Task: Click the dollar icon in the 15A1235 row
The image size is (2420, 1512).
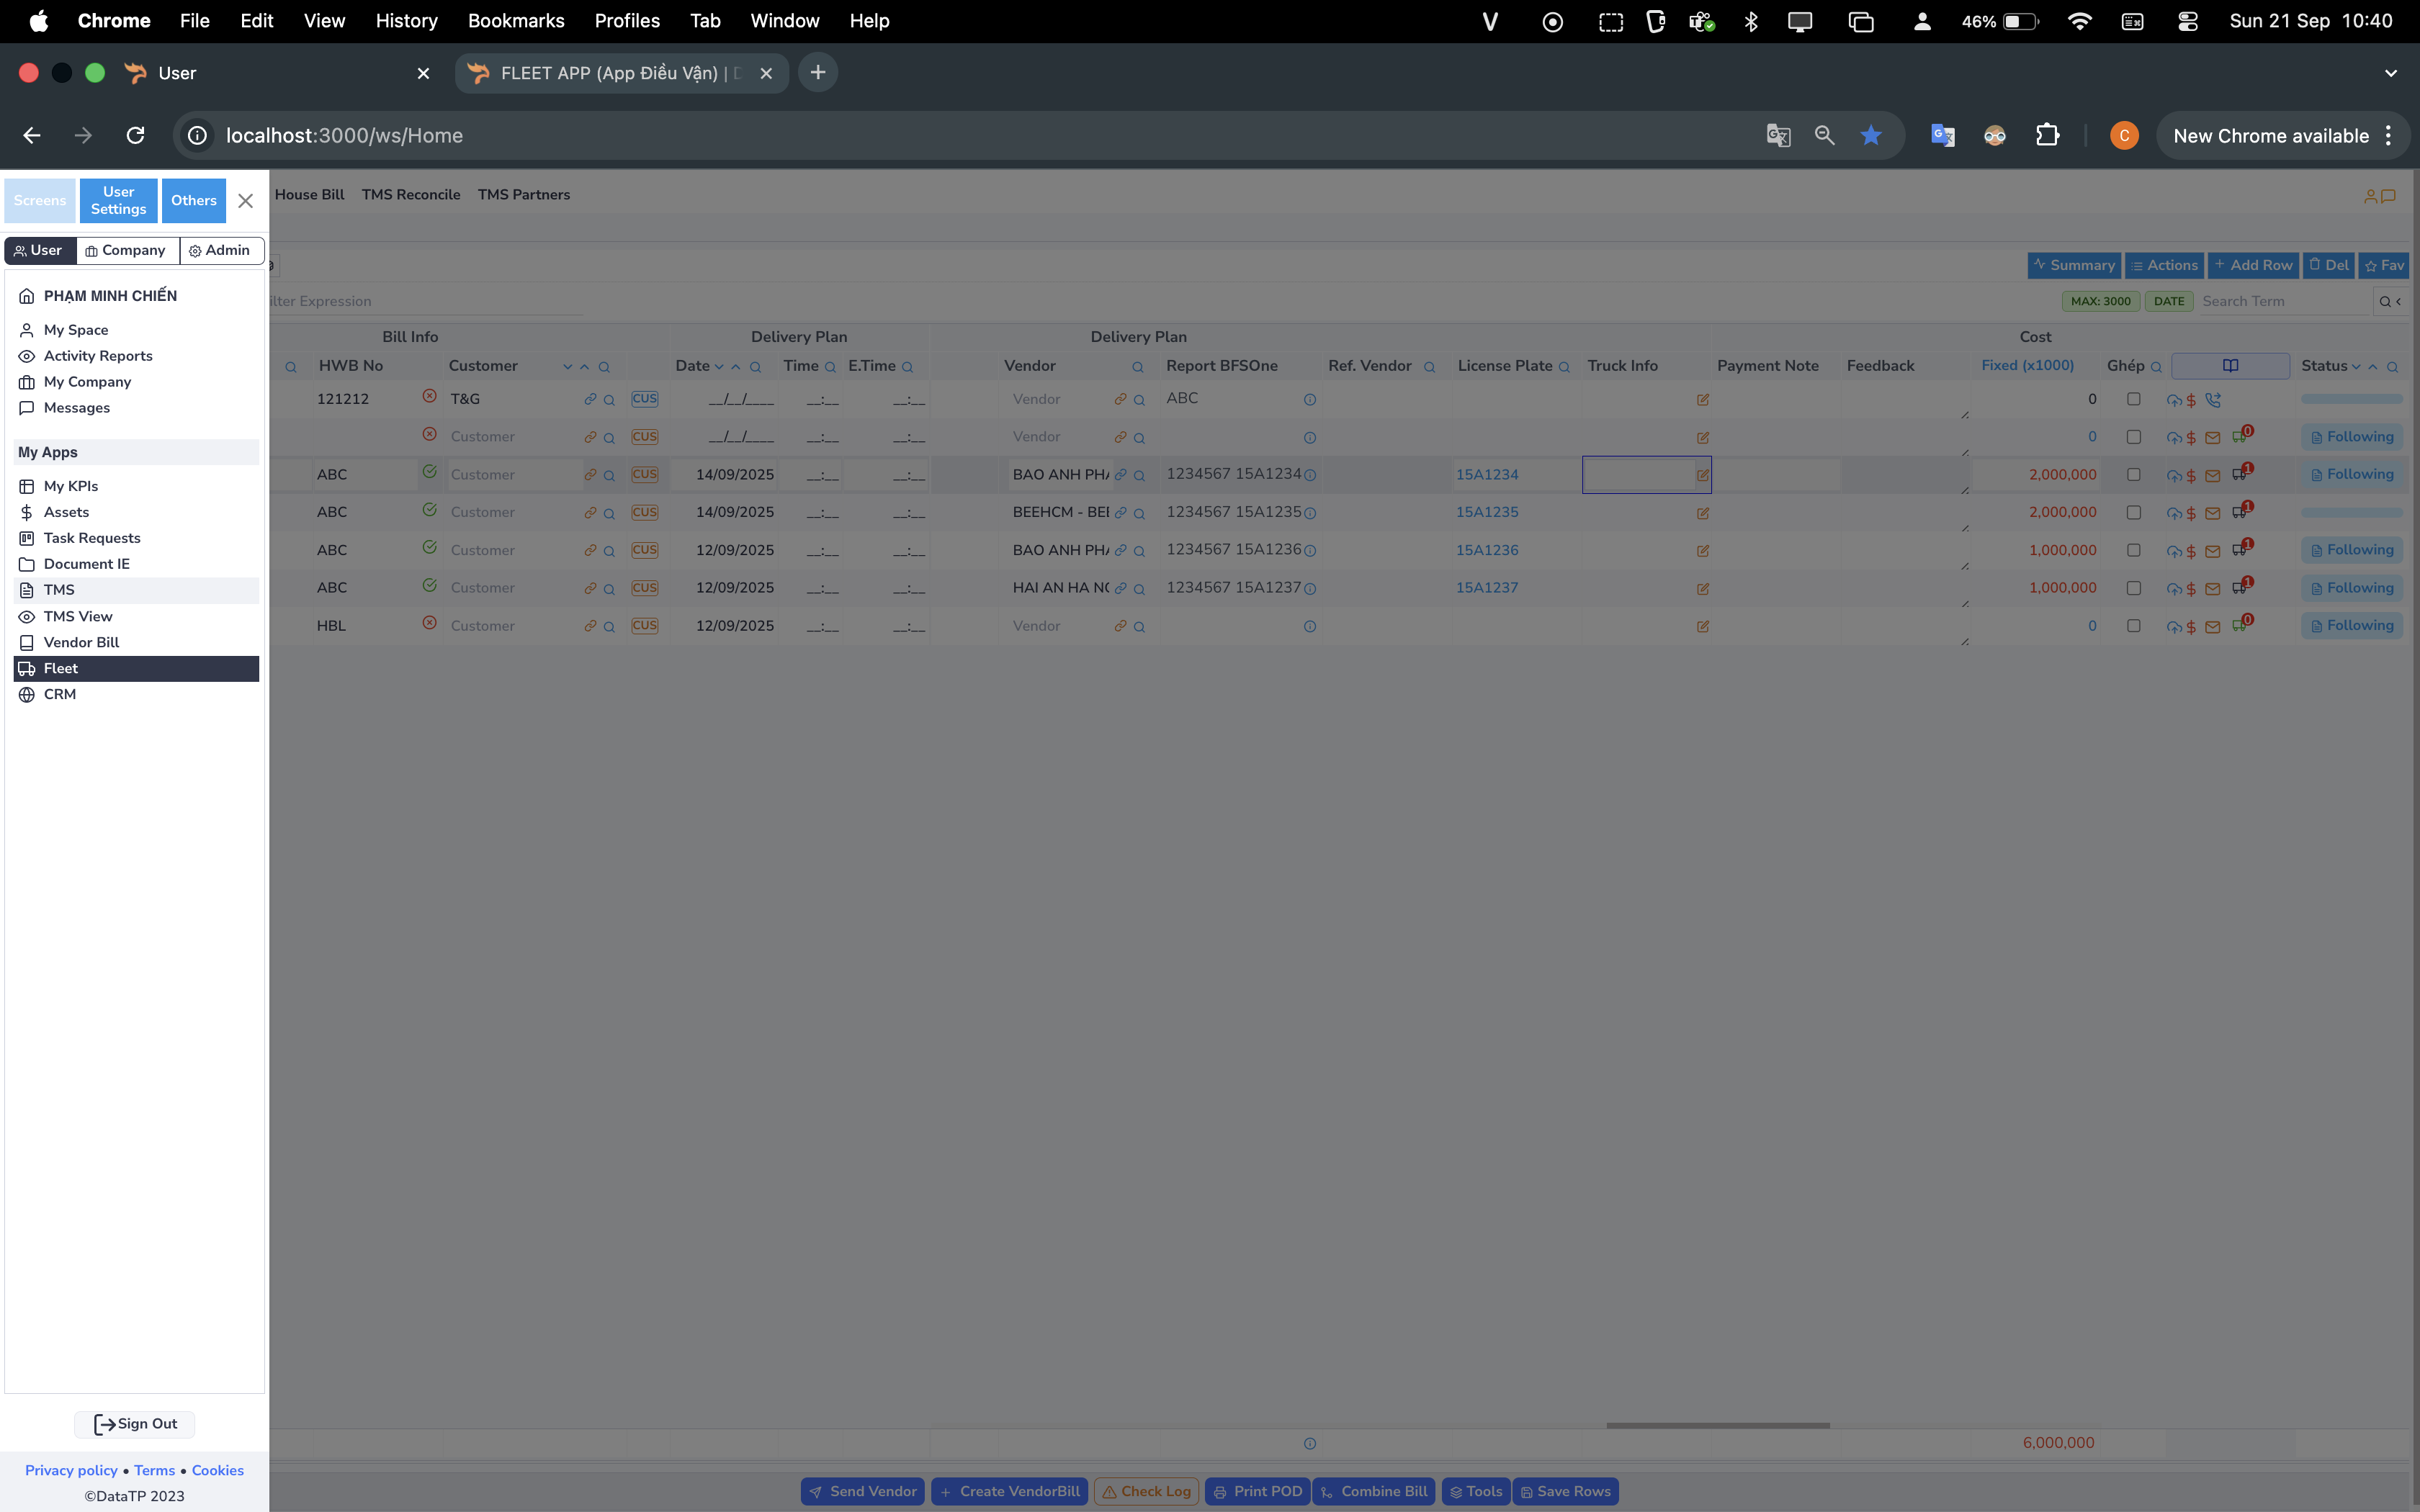Action: [2191, 513]
